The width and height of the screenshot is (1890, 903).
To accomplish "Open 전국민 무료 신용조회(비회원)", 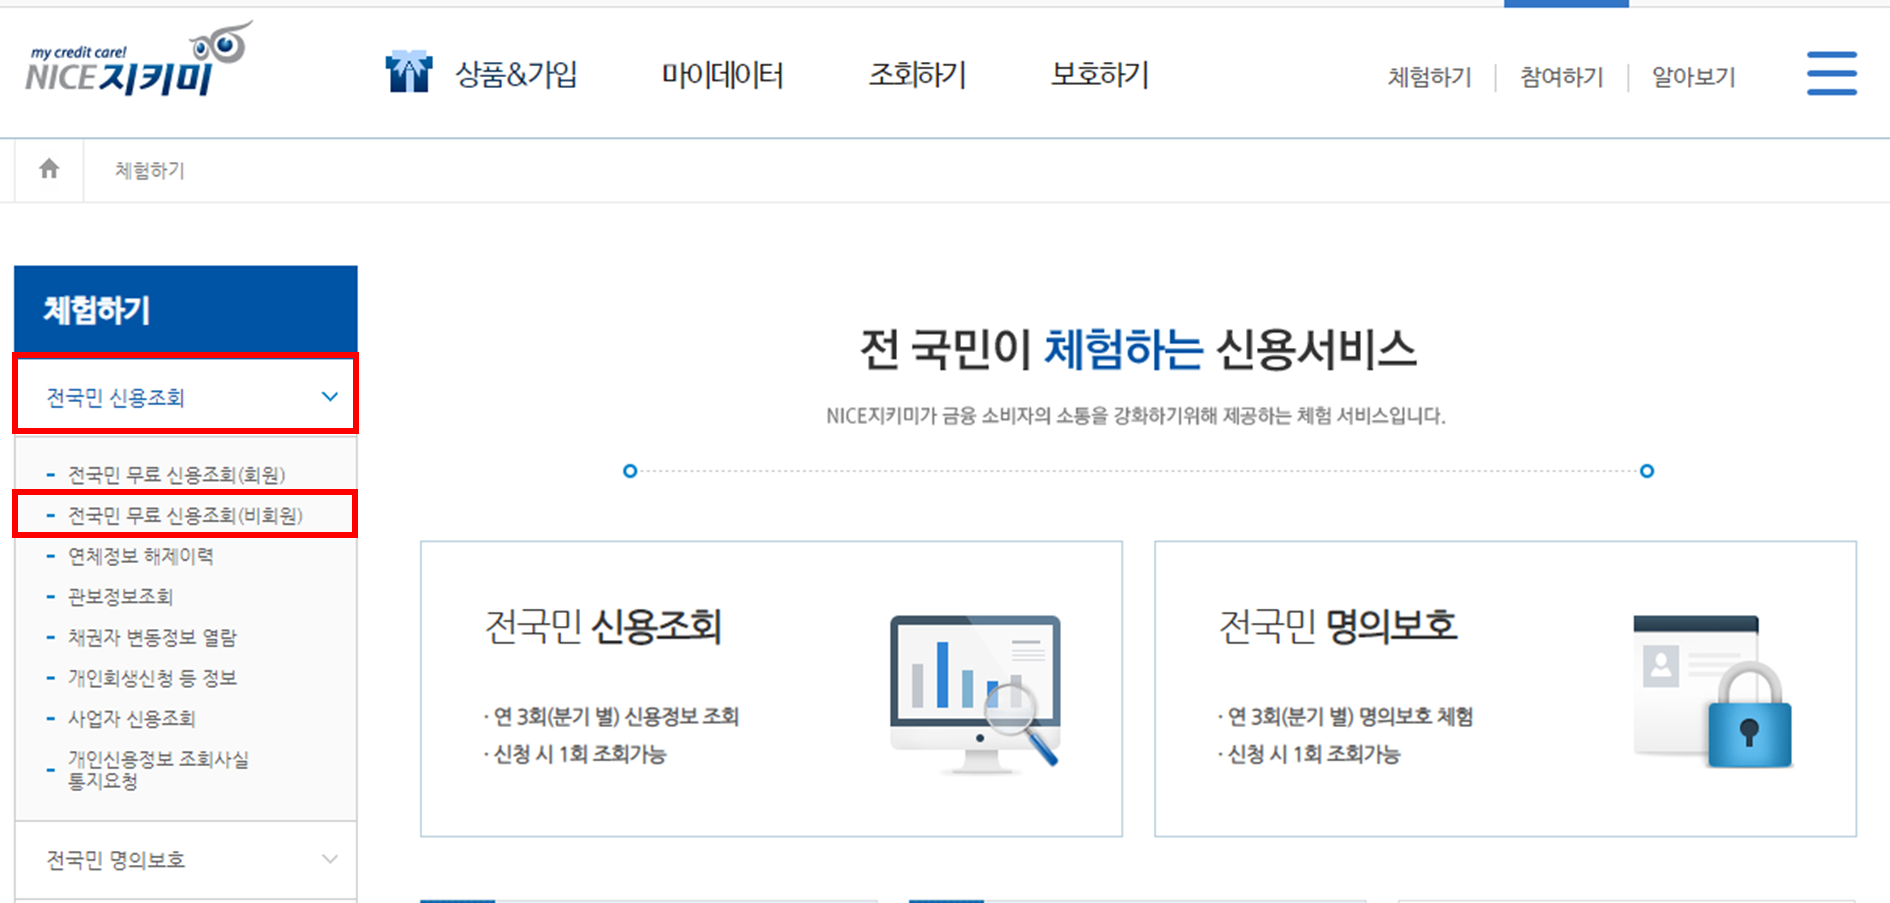I will (185, 515).
